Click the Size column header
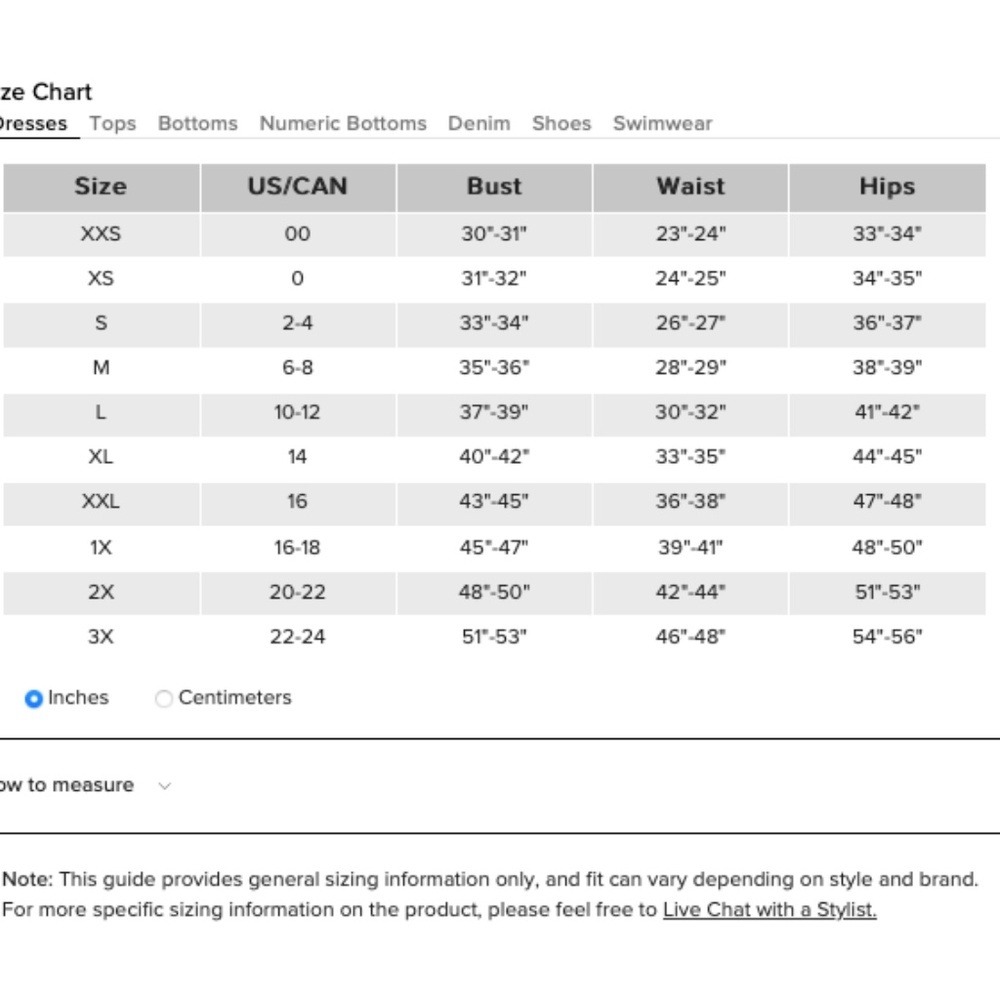The image size is (1000, 1000). pyautogui.click(x=101, y=187)
